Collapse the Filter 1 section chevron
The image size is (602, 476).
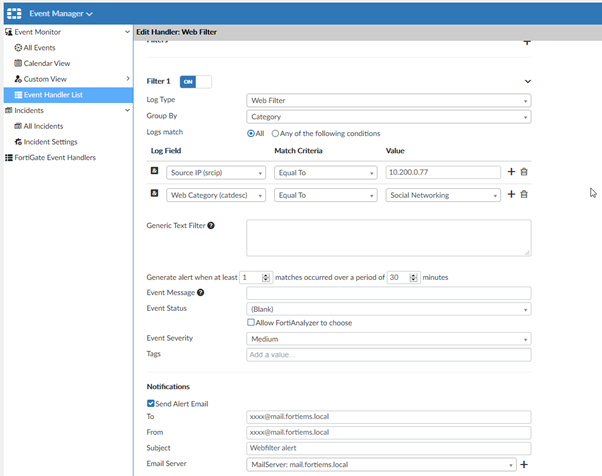(x=527, y=81)
